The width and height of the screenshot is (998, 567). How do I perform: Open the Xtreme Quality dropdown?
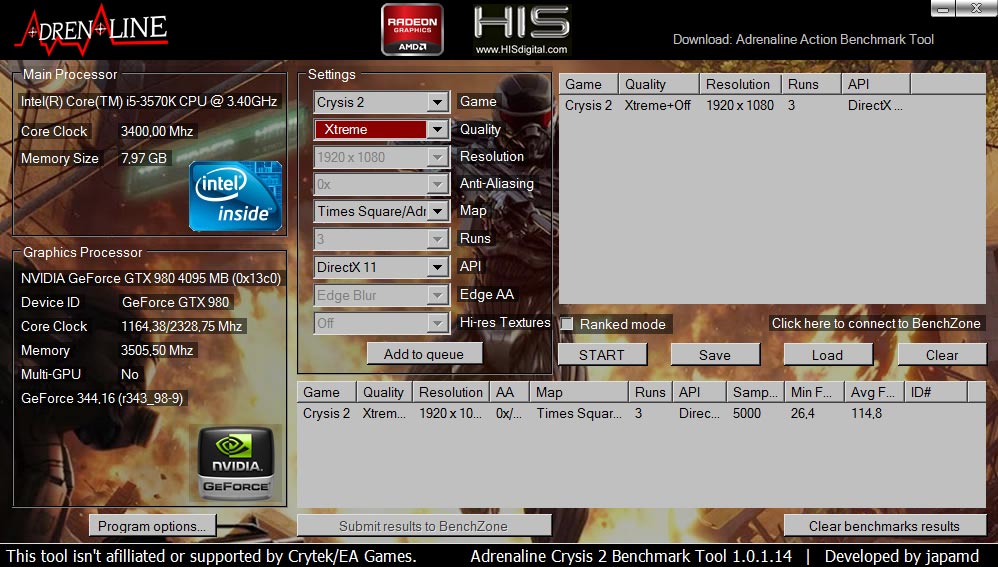click(437, 129)
